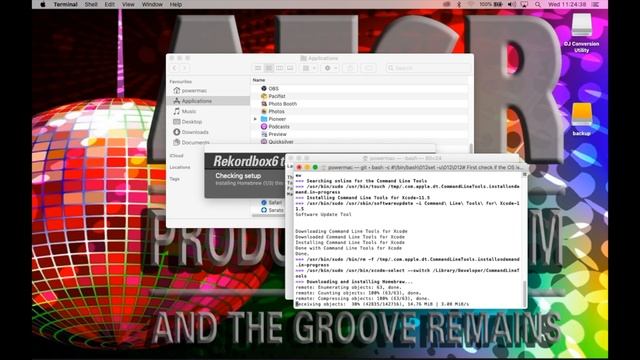Click the menu bar clock

click(x=567, y=4)
